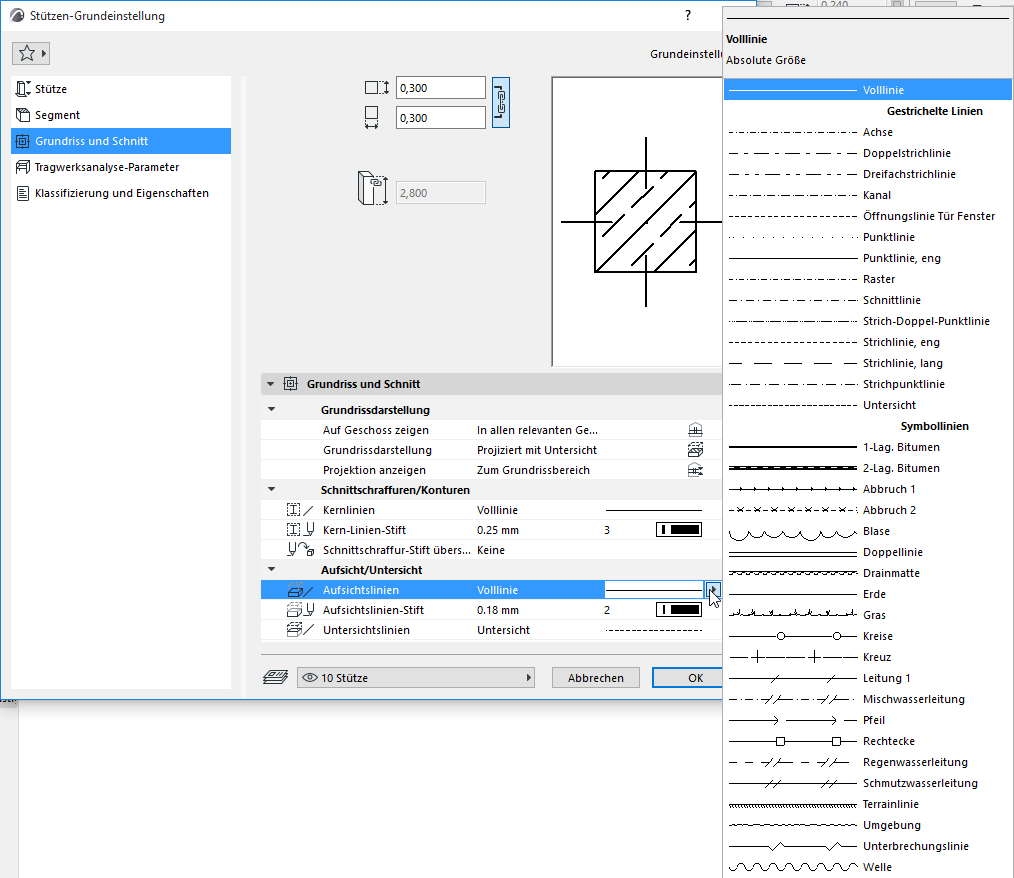Viewport: 1014px width, 878px height.
Task: Click the Aufsichtslinien-Stift pen color swatch
Action: 679,610
